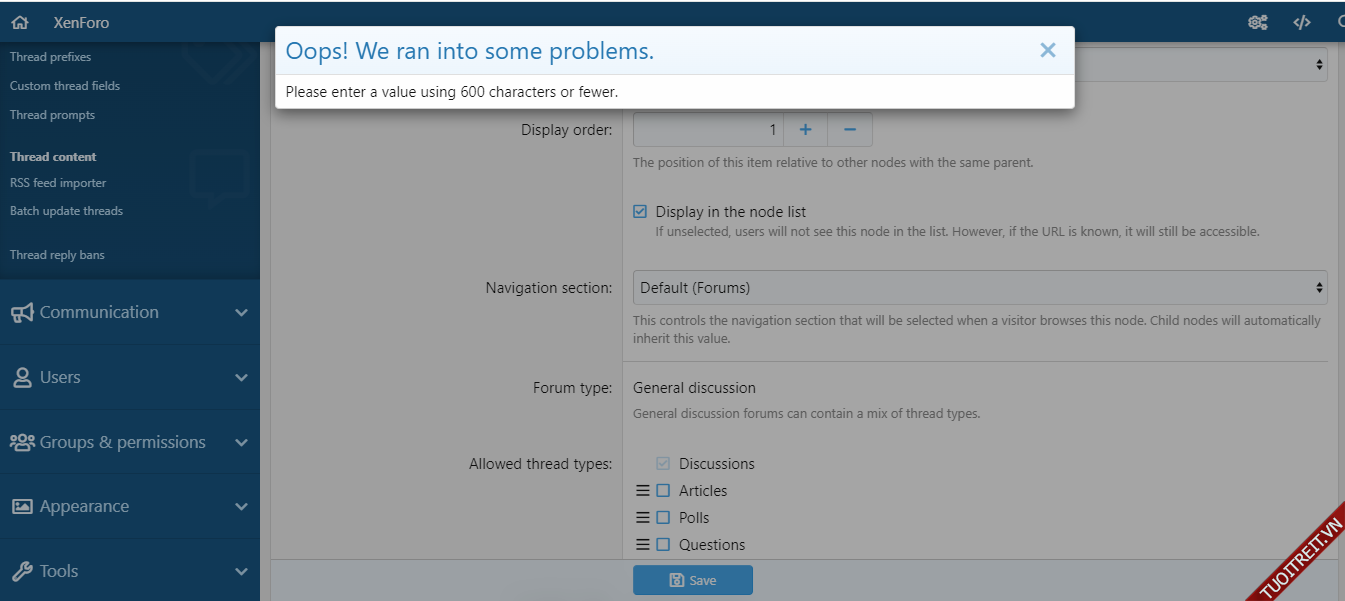Screen dimensions: 1345x601
Task: Click the handle icon beside Questions
Action: 643,545
